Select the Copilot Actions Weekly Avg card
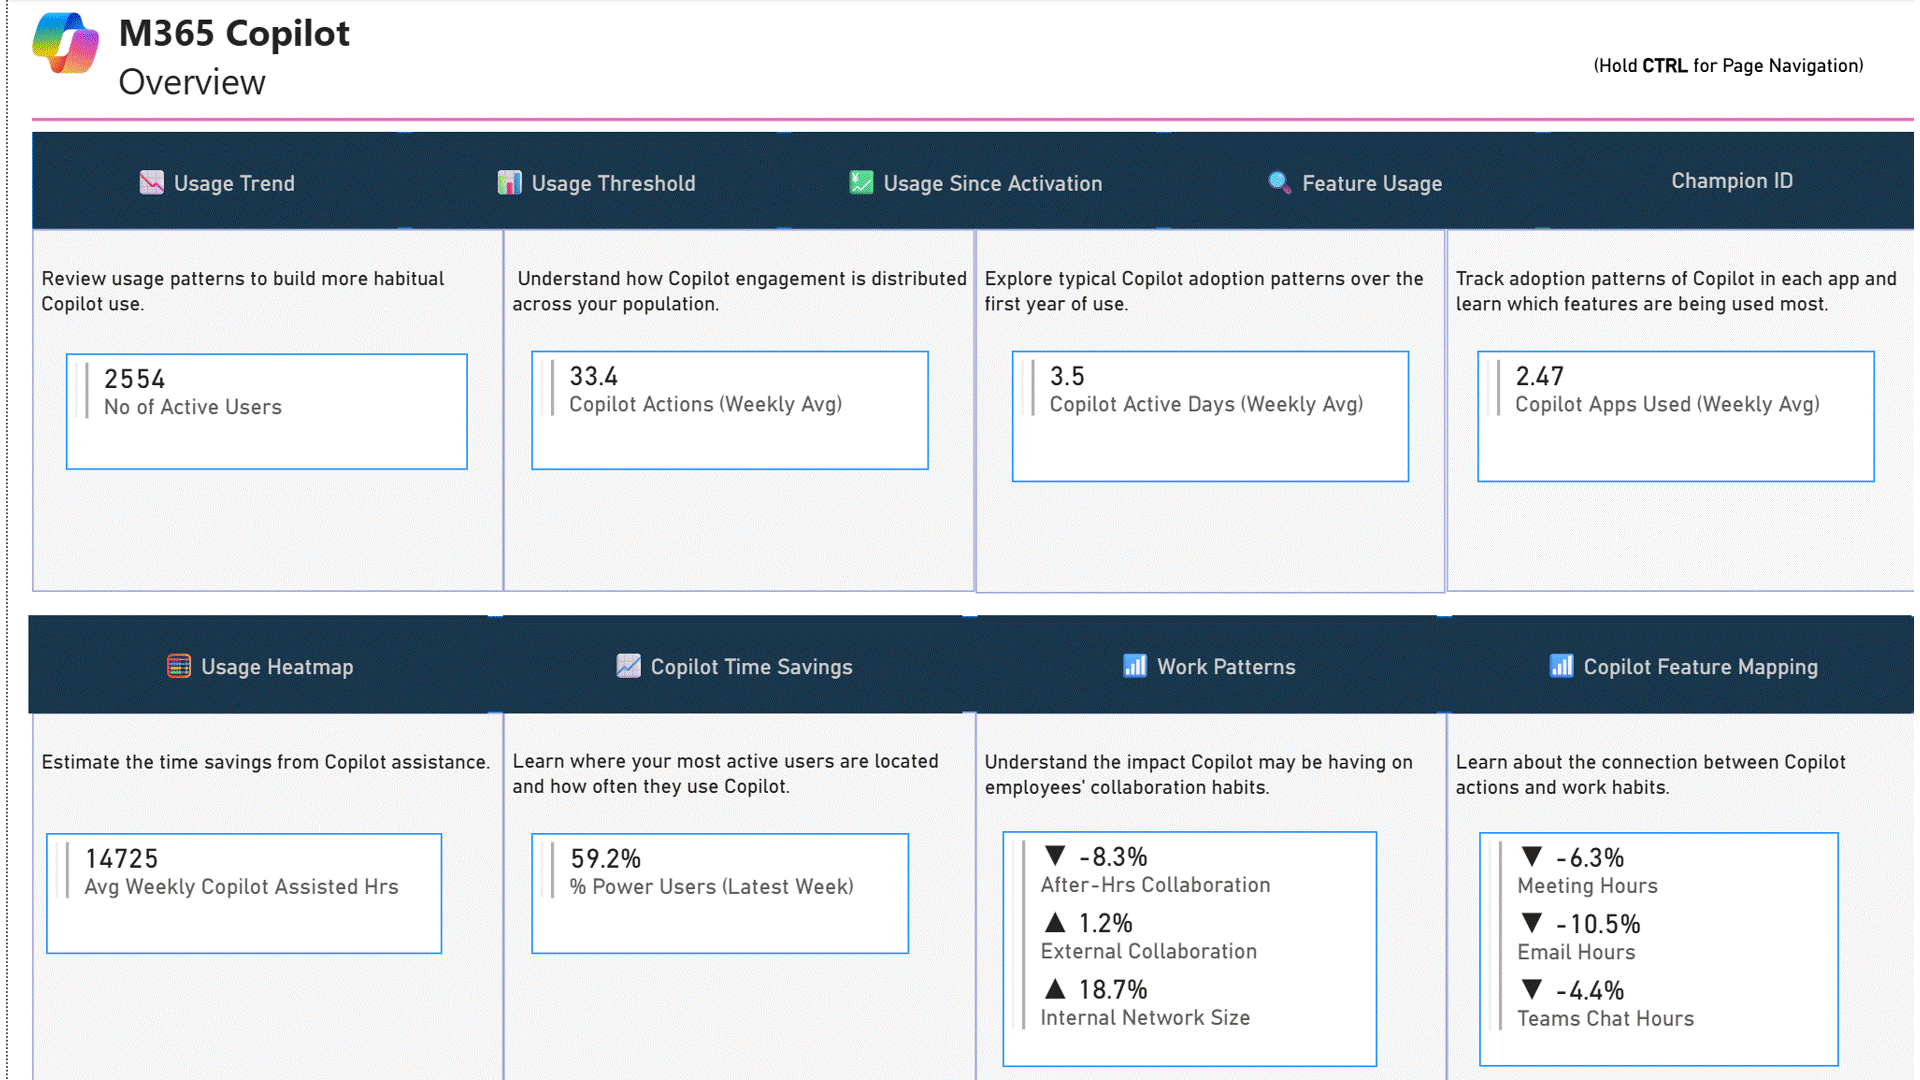The image size is (1920, 1080). pyautogui.click(x=729, y=410)
